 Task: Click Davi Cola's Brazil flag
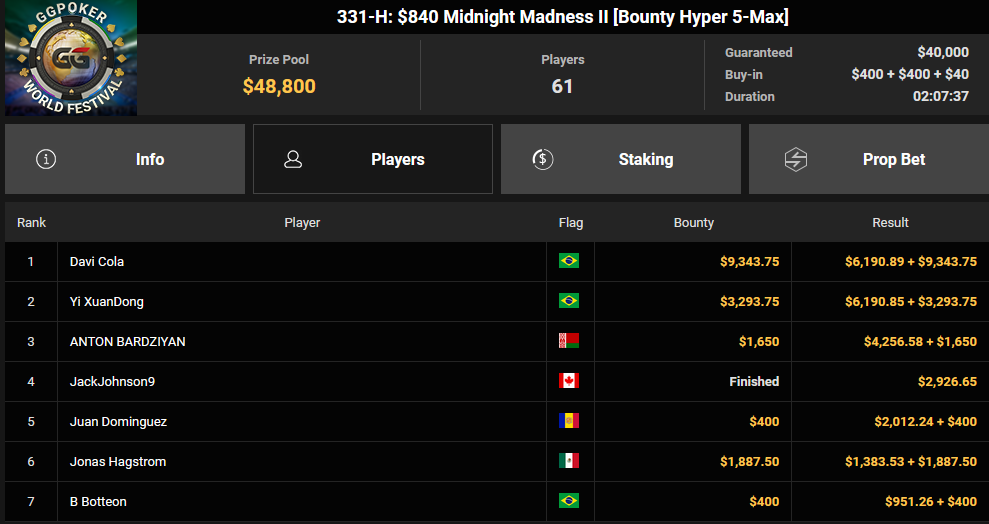[568, 261]
